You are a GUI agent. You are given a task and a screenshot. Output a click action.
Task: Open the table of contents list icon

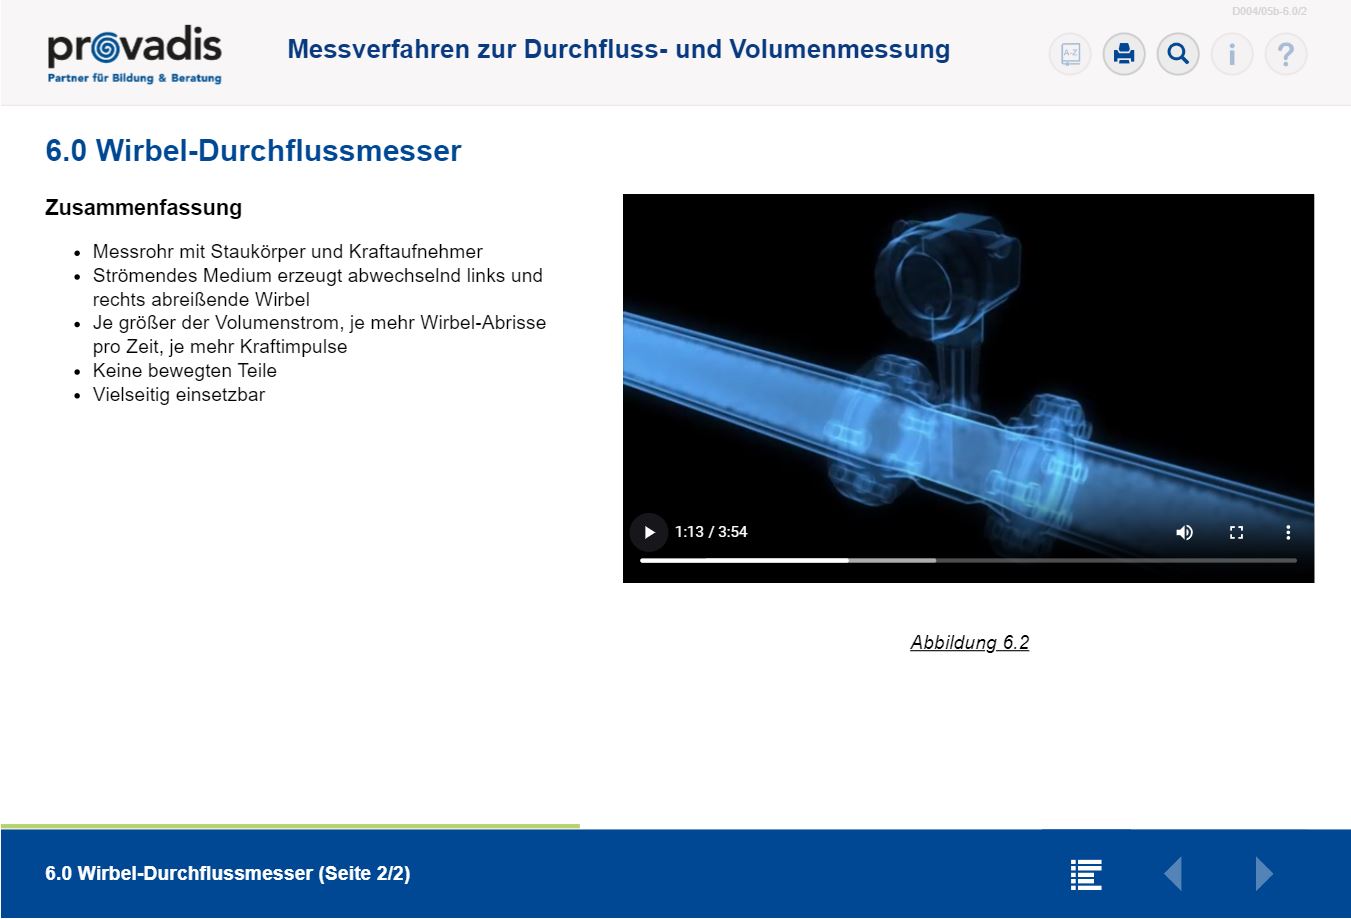pos(1086,874)
